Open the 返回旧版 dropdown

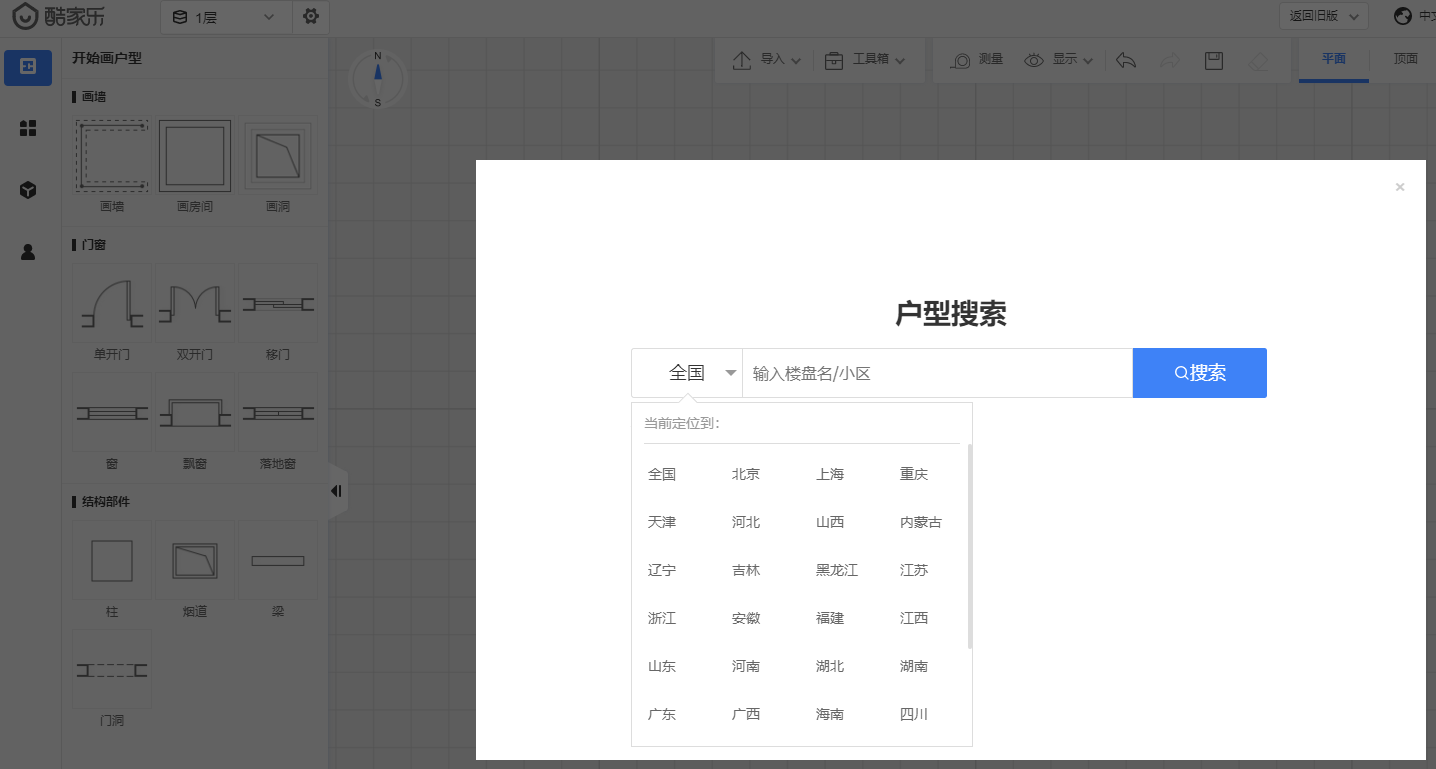(x=1323, y=16)
